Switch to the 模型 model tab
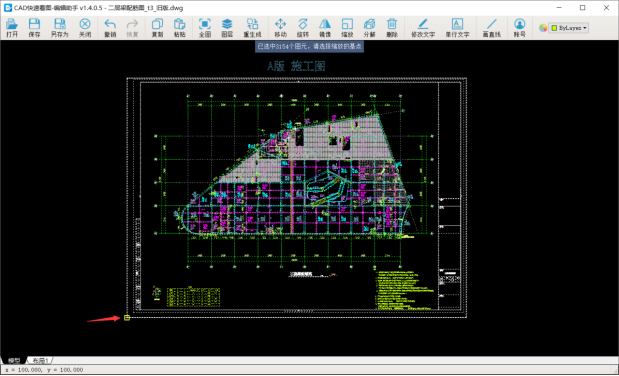 click(x=14, y=360)
